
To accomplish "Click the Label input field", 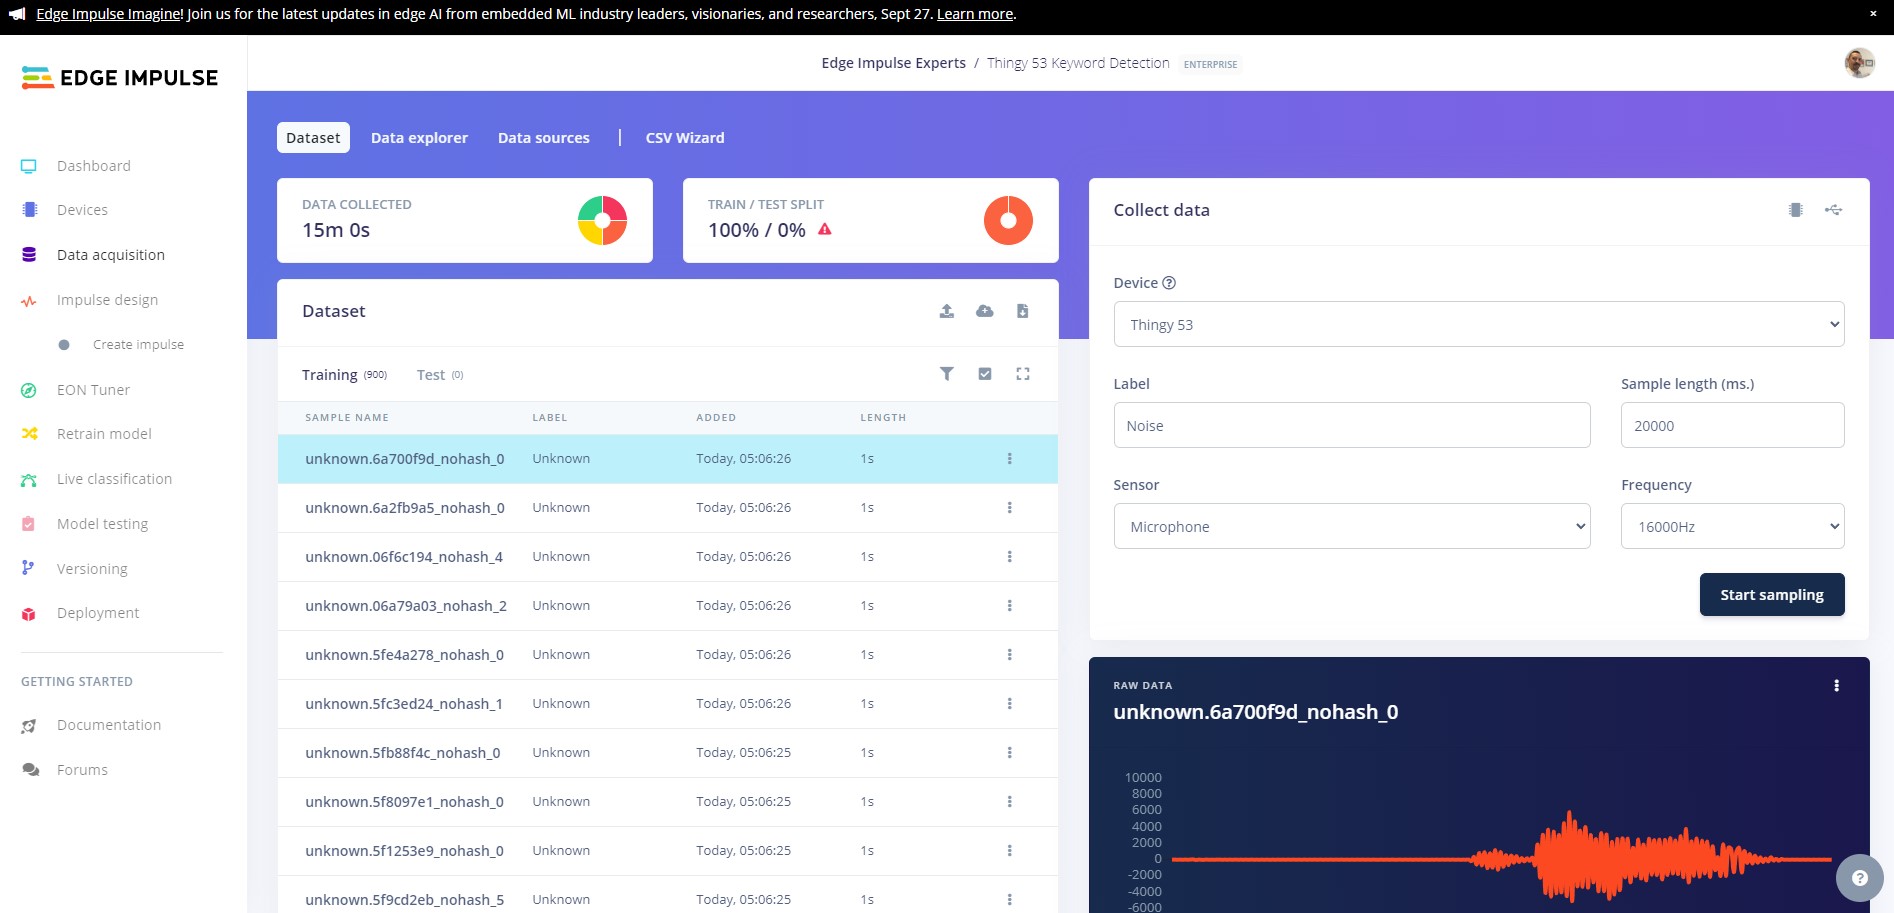I will (1351, 425).
